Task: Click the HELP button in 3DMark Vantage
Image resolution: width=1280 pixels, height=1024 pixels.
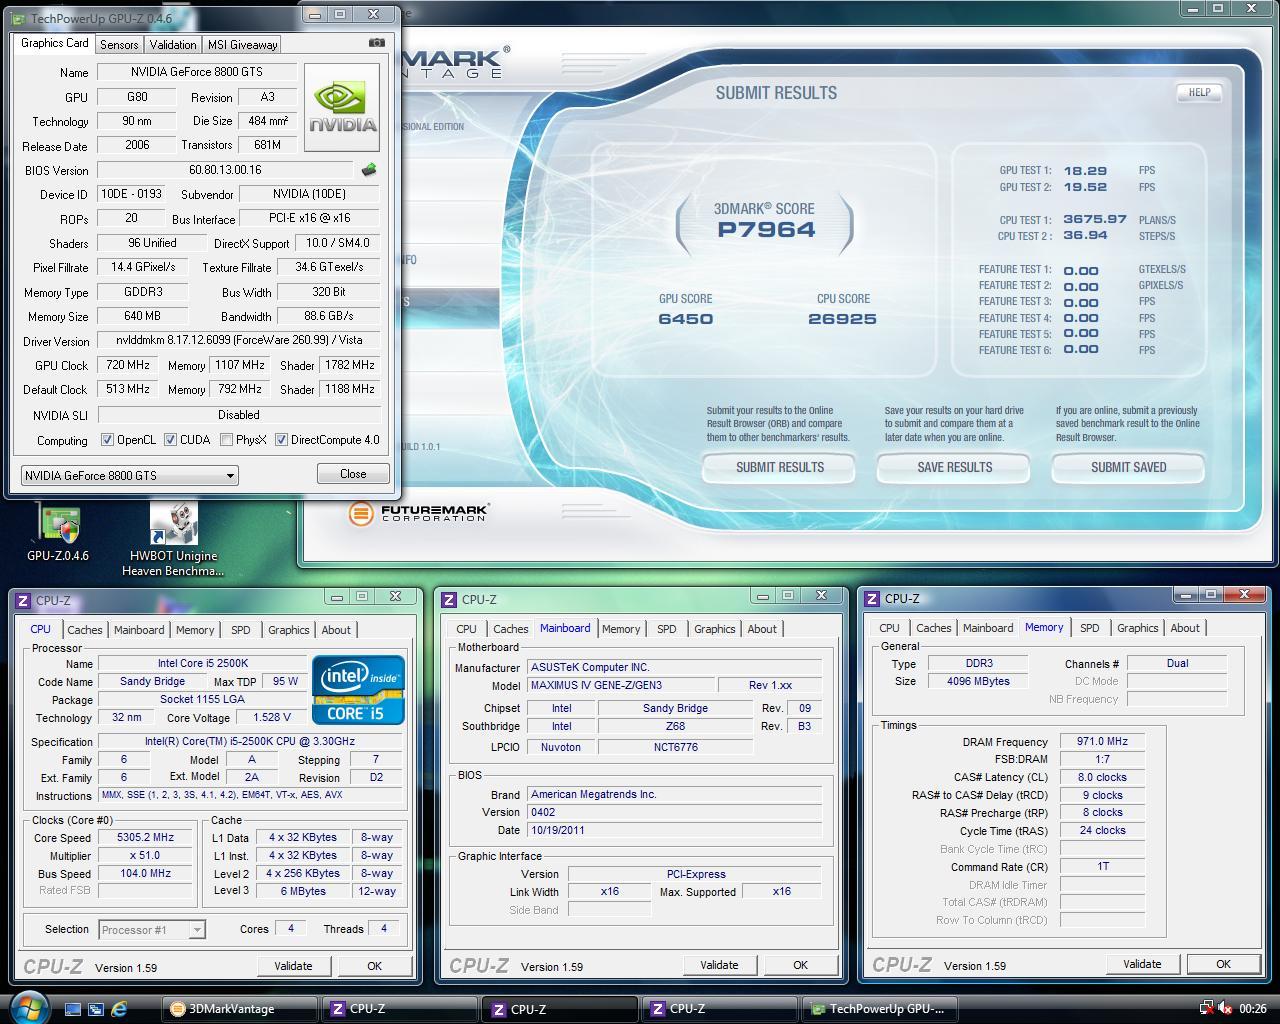Action: [1199, 92]
